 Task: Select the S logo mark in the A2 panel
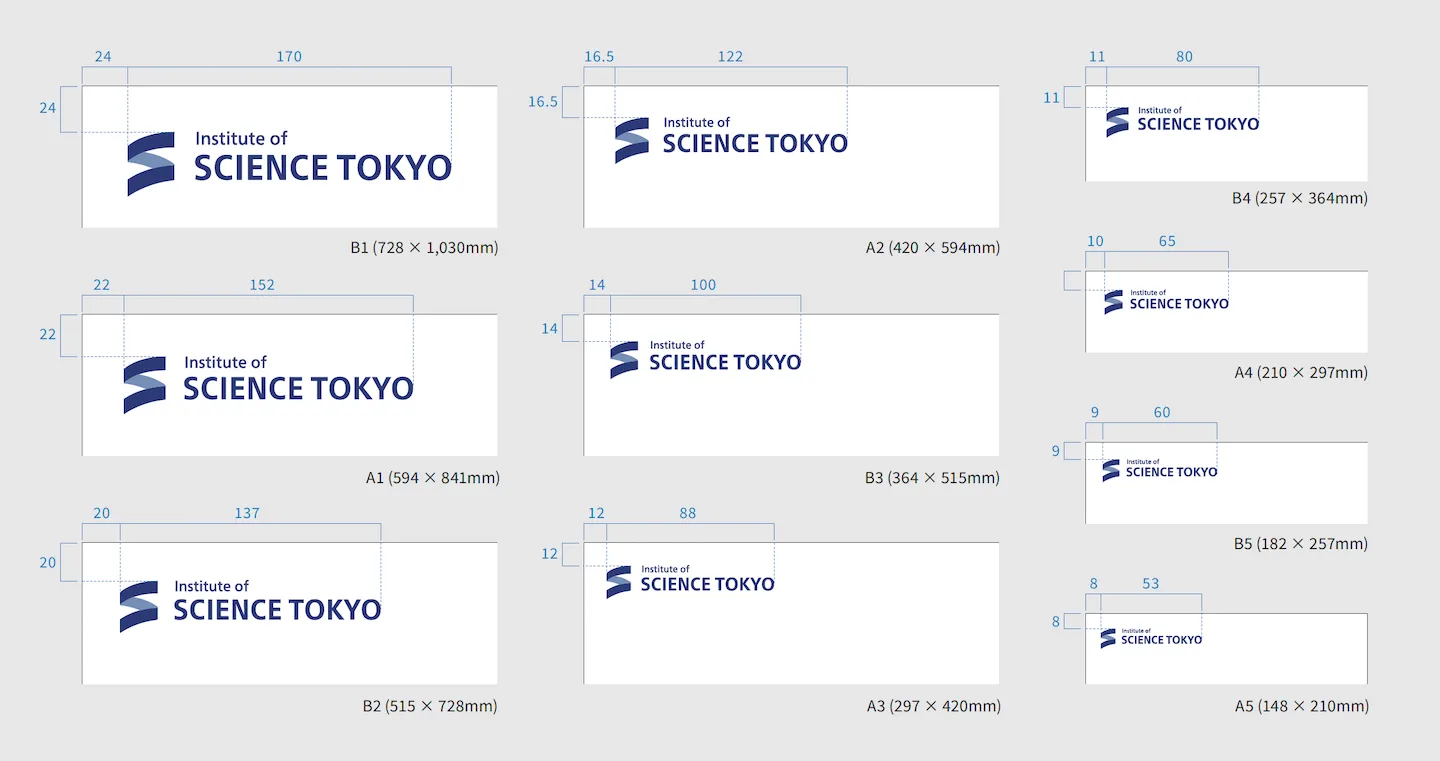coord(631,141)
